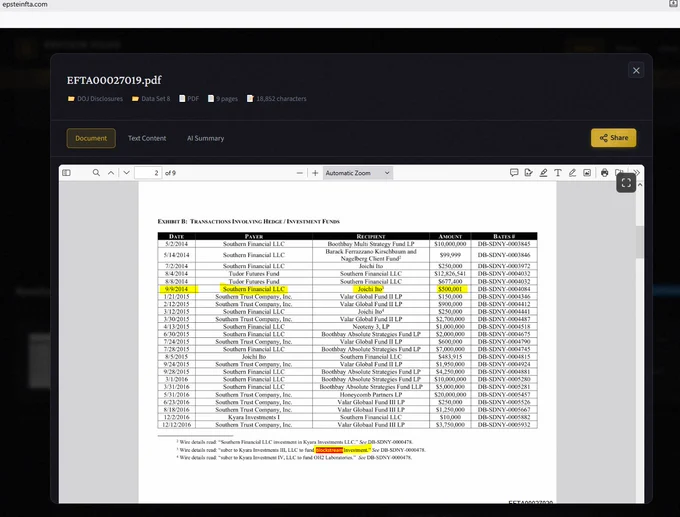Click the Valar Globaal Fund III LP 6/23/2016 cell
The height and width of the screenshot is (517, 680).
371,402
